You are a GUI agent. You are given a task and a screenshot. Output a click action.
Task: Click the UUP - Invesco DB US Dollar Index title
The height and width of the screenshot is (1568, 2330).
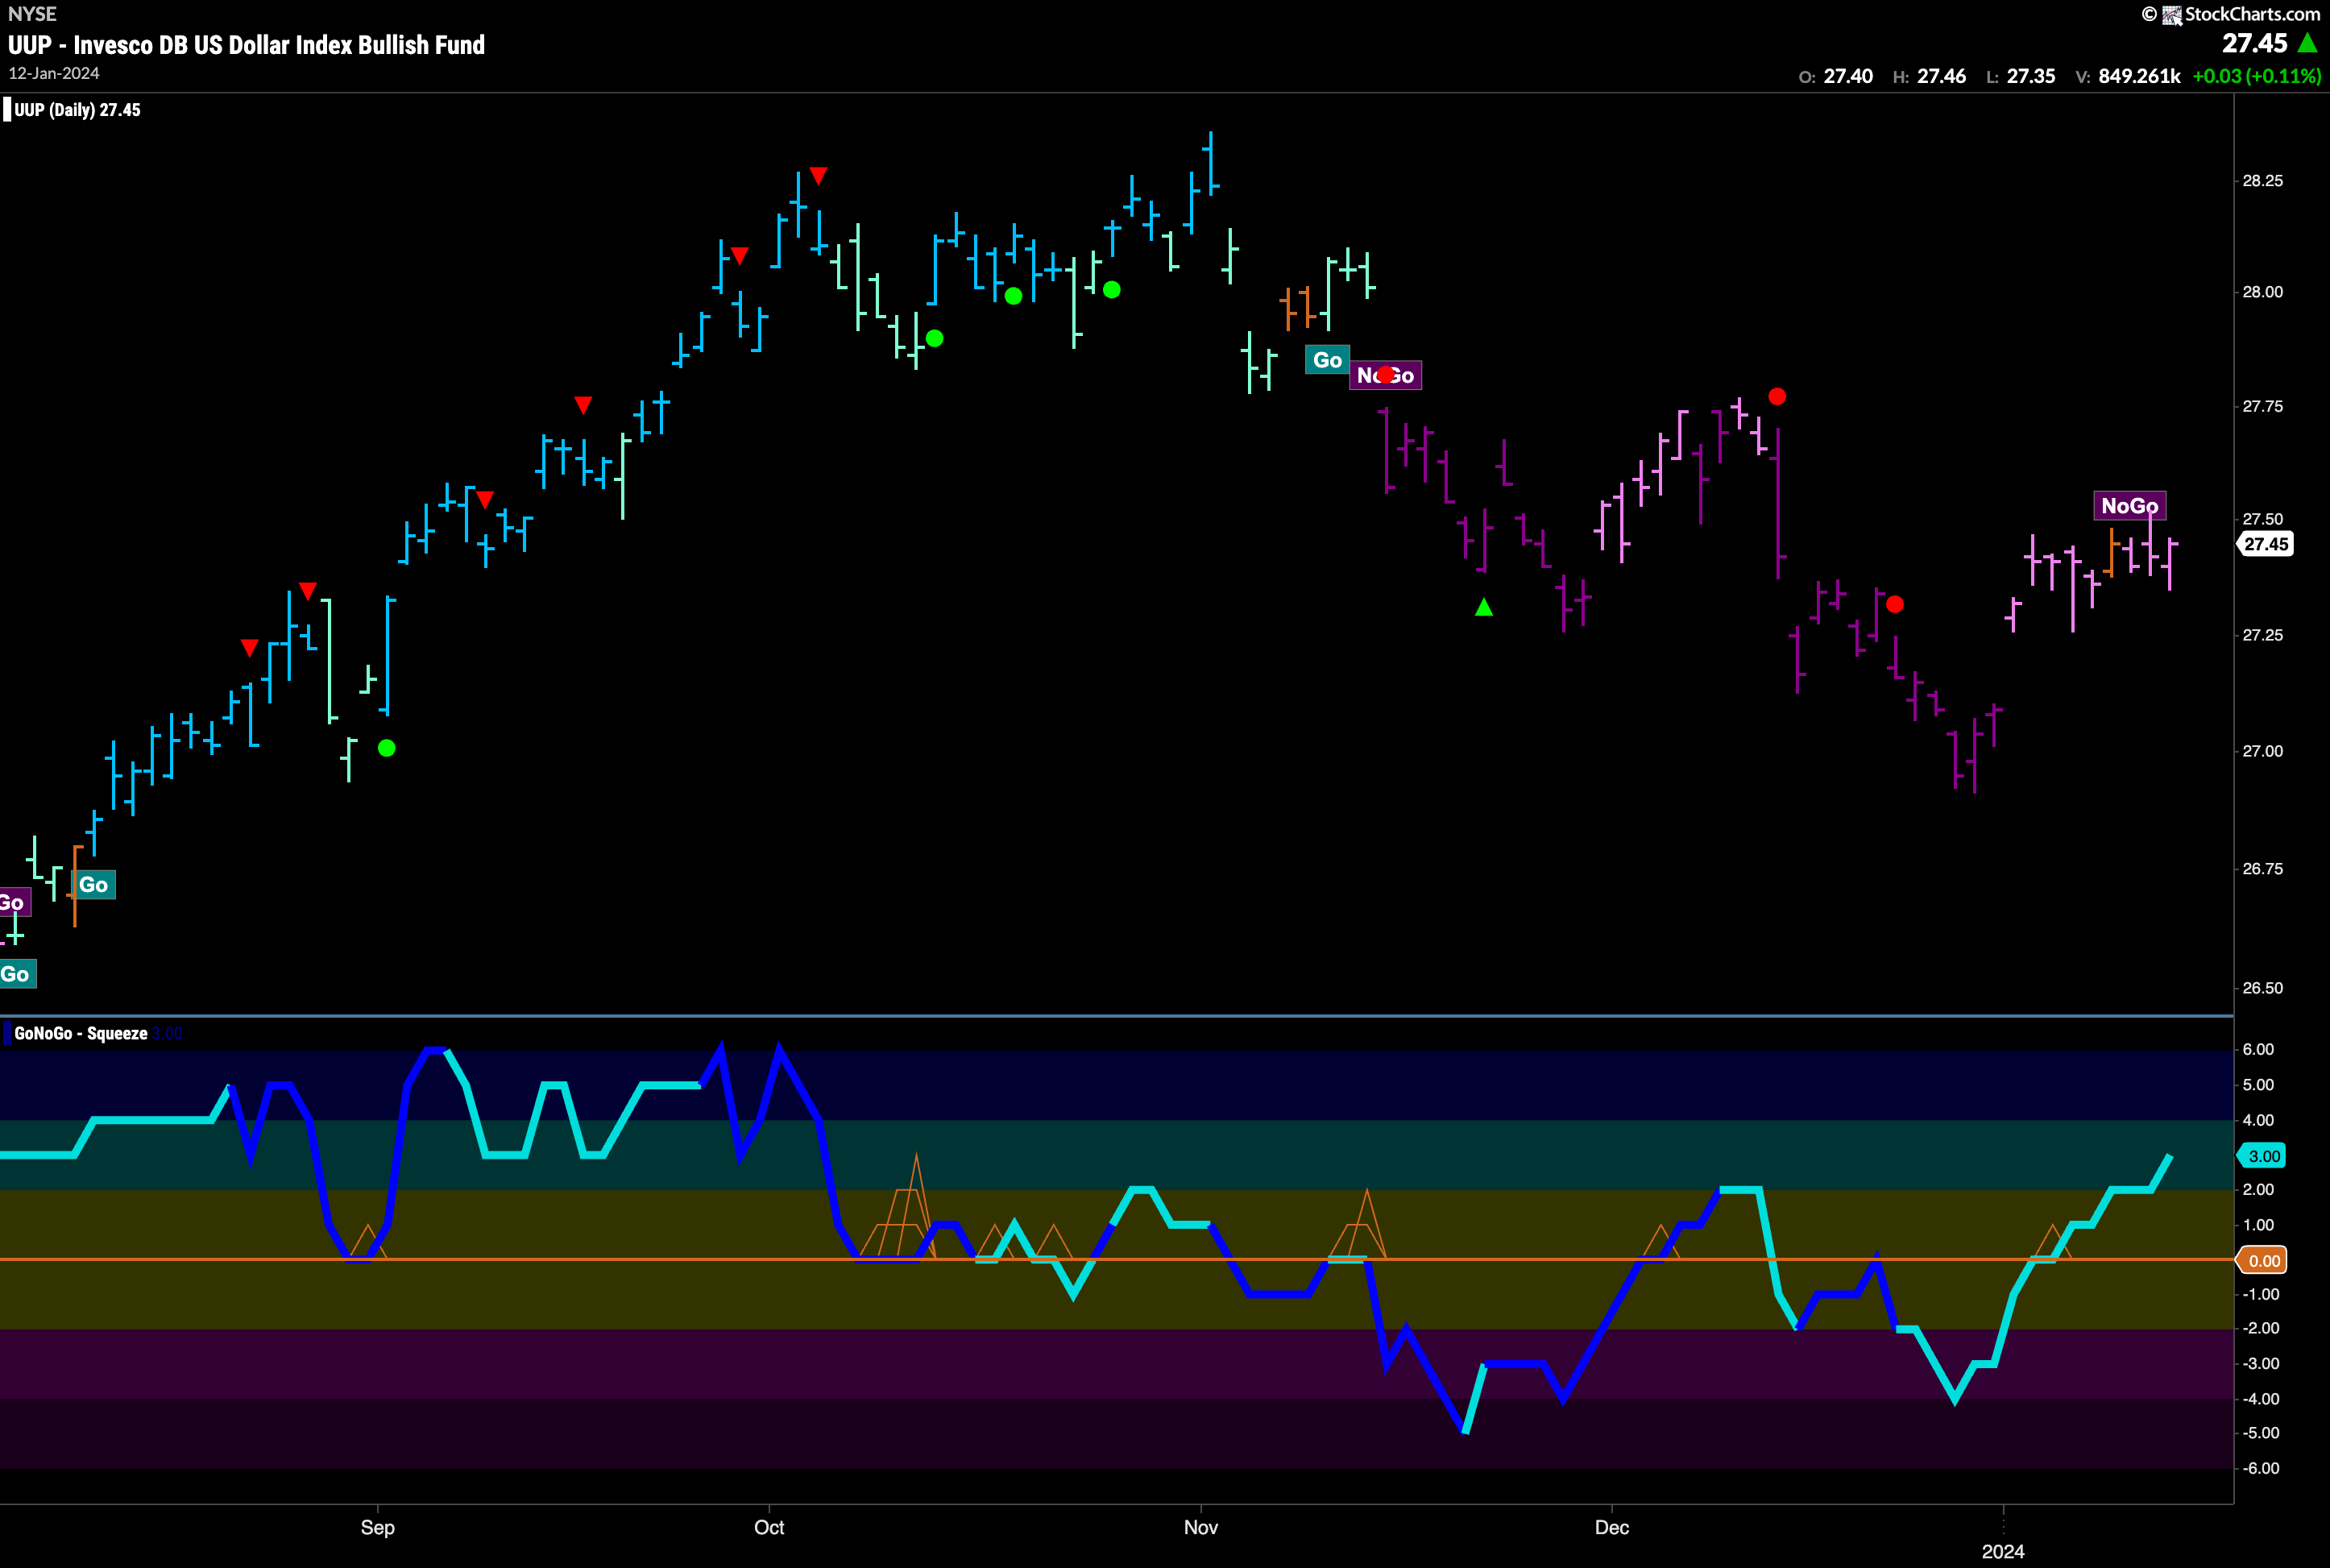(x=246, y=45)
